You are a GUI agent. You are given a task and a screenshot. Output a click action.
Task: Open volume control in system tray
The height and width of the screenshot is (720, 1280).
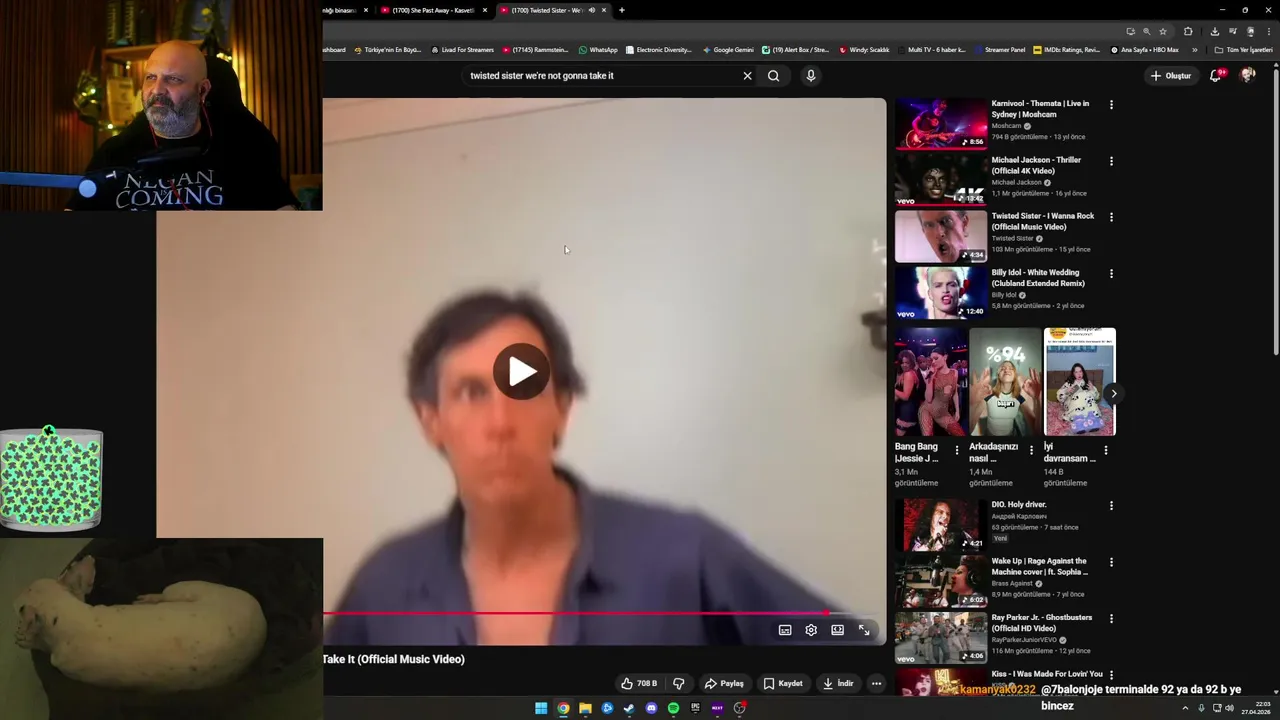pyautogui.click(x=1230, y=708)
